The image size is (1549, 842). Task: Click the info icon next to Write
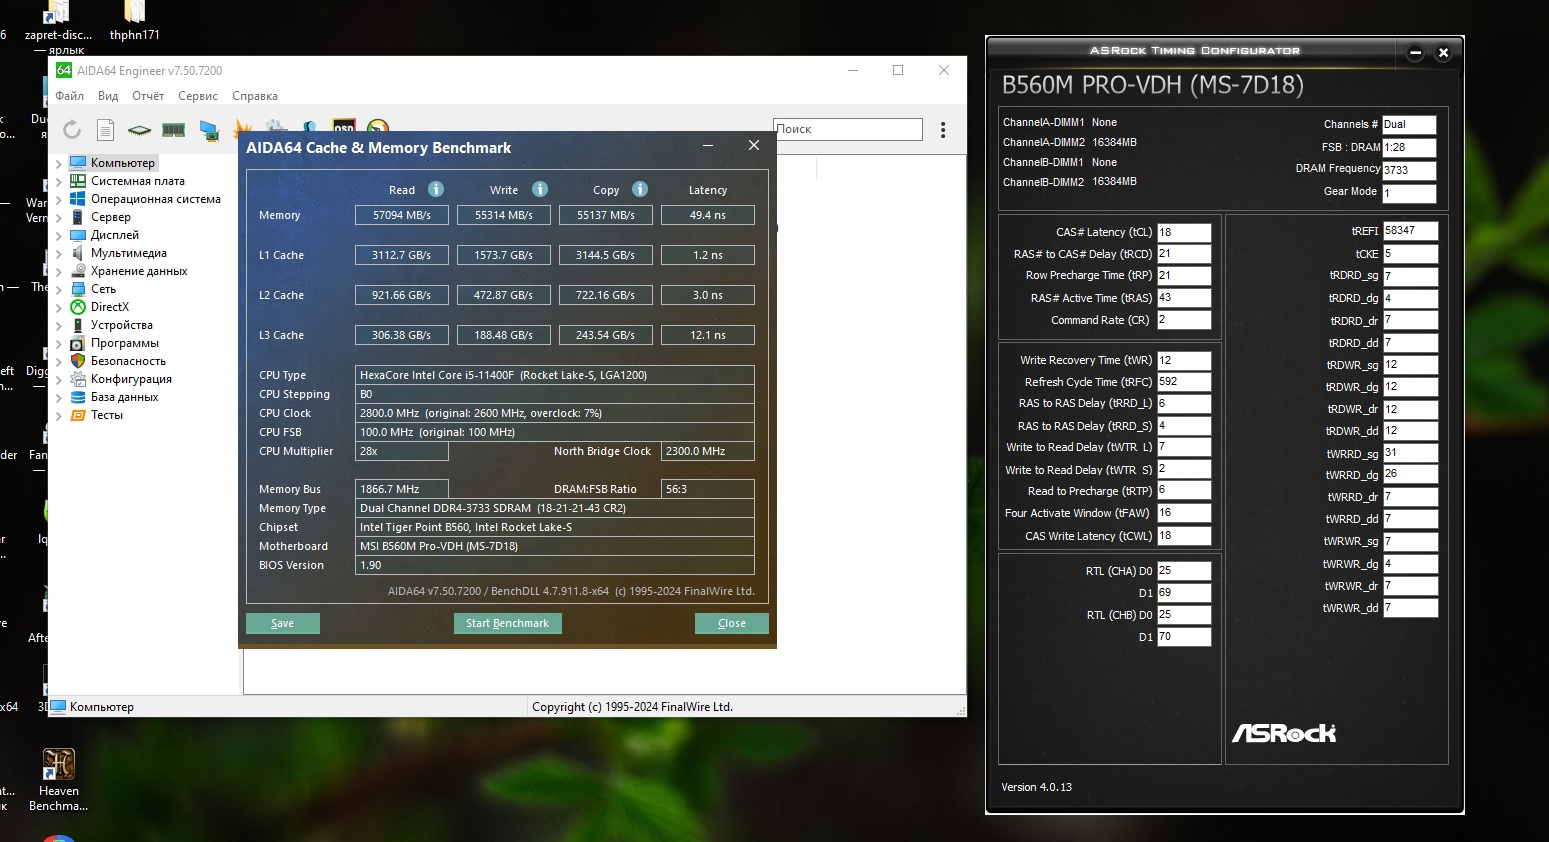540,189
